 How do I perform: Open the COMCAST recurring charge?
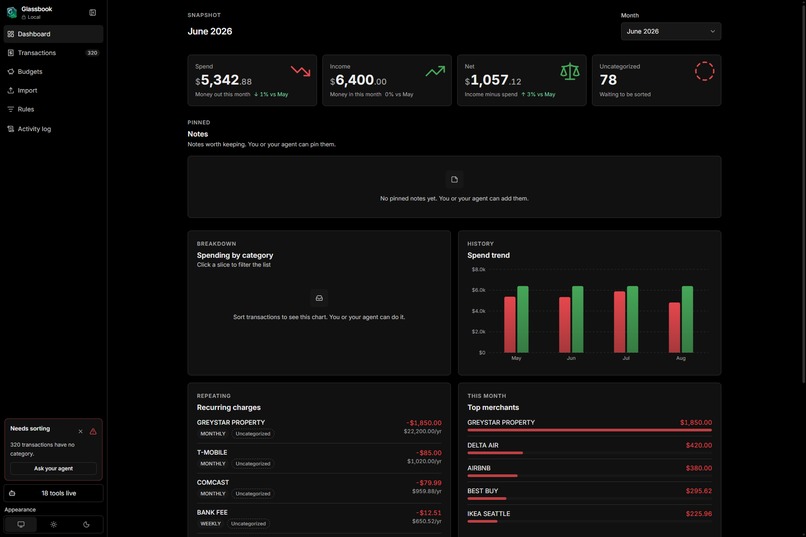319,488
